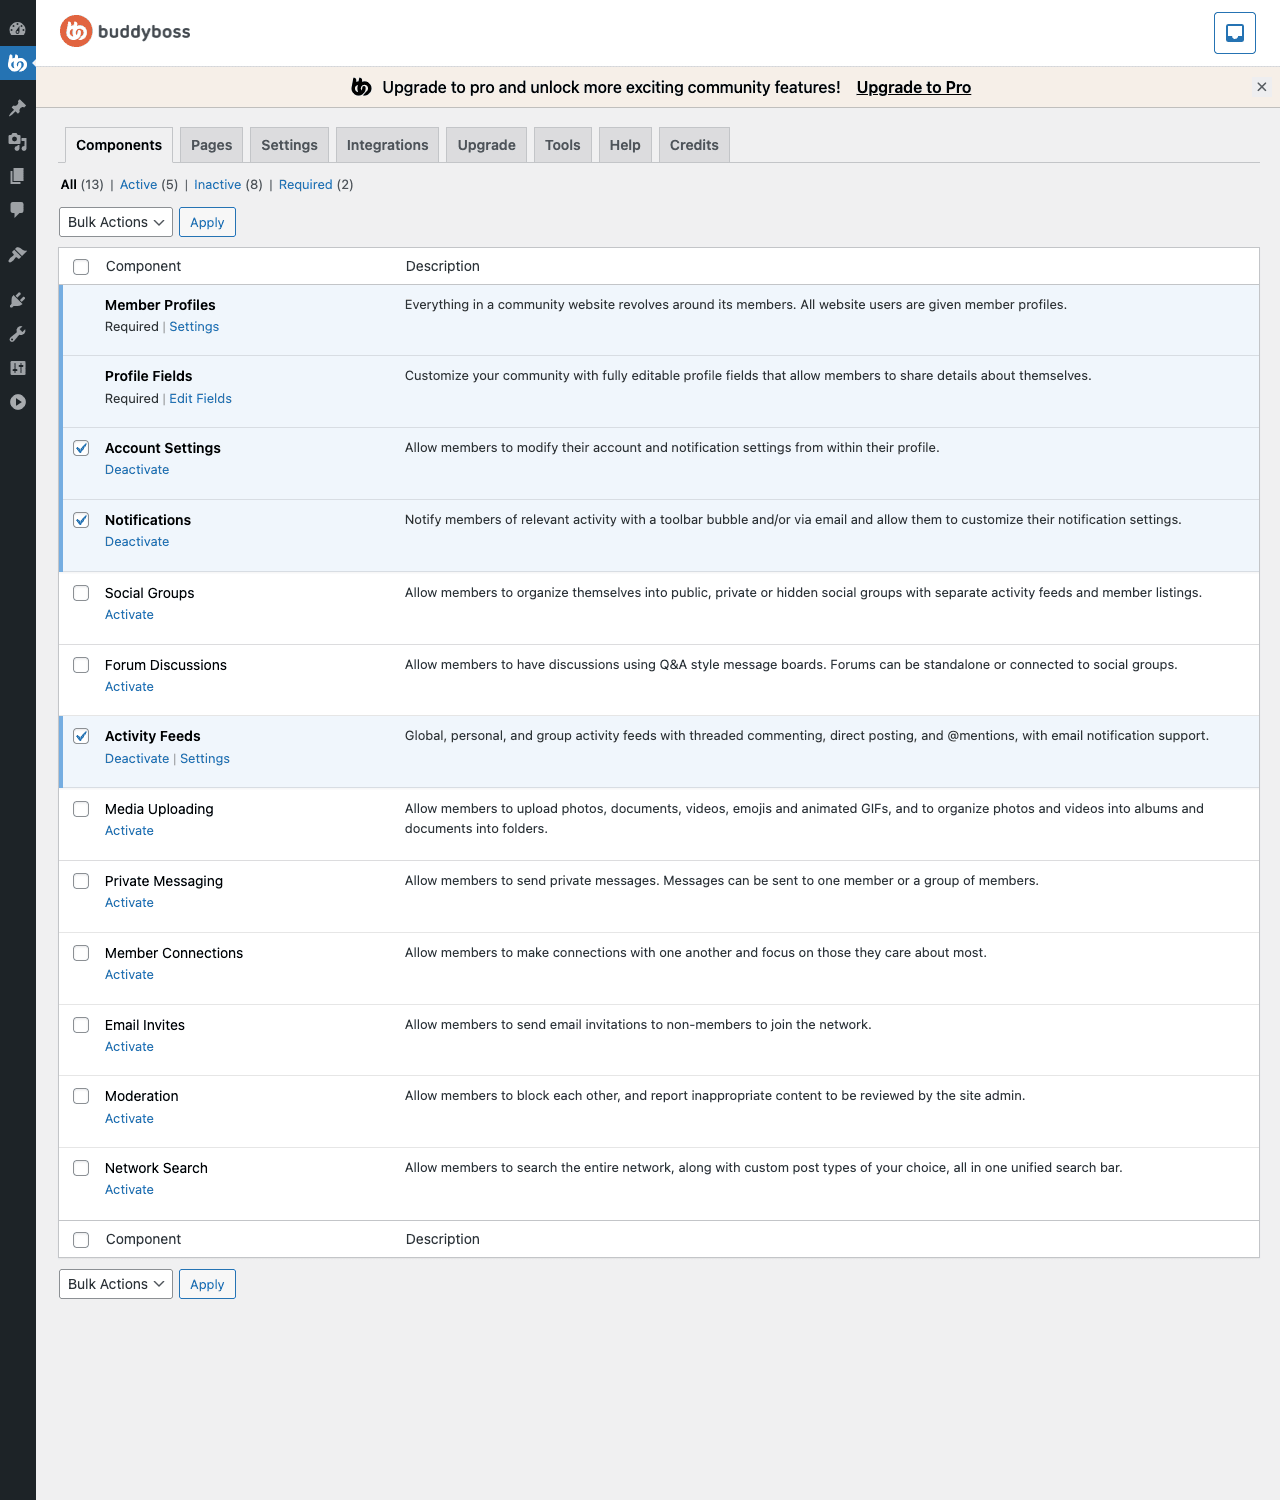Show All components filter
Screen dimensions: 1280x1500
68,184
